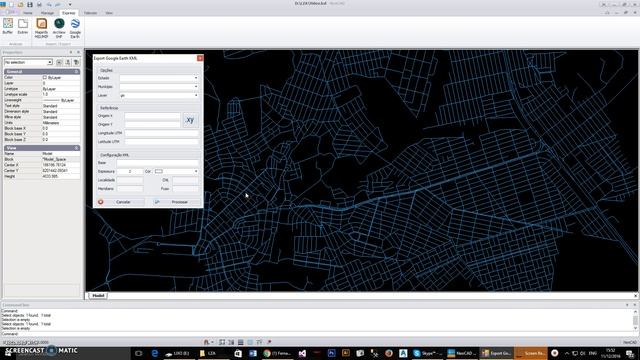This screenshot has height=360, width=640.
Task: Open the MapInfo MID/MIF export tool
Action: coord(41,28)
